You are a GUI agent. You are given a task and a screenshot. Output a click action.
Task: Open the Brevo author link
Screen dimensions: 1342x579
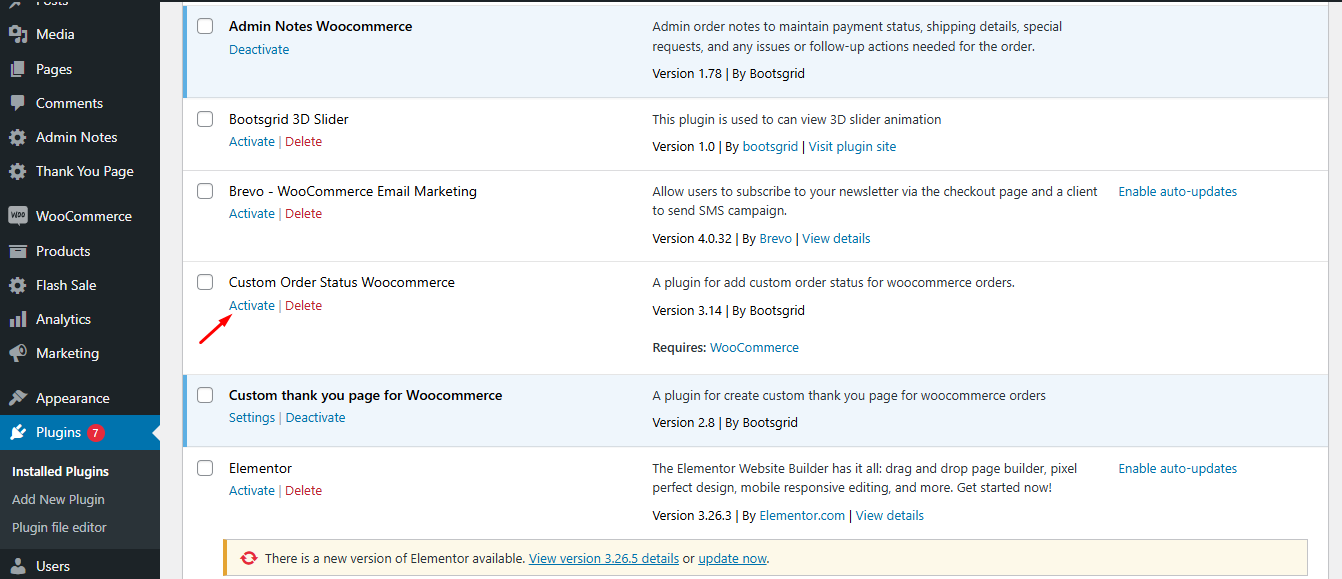coord(775,238)
